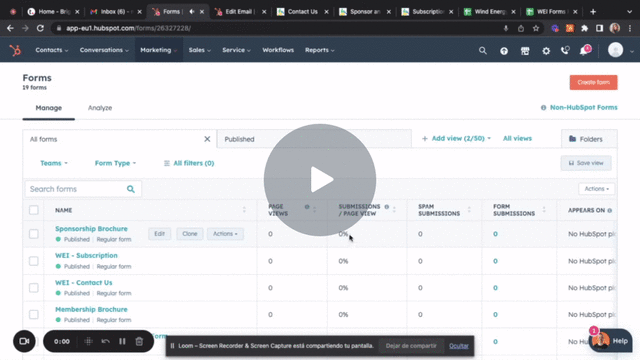Screen dimensions: 640x360
Task: Click the search forms magnifier icon
Action: (x=131, y=189)
